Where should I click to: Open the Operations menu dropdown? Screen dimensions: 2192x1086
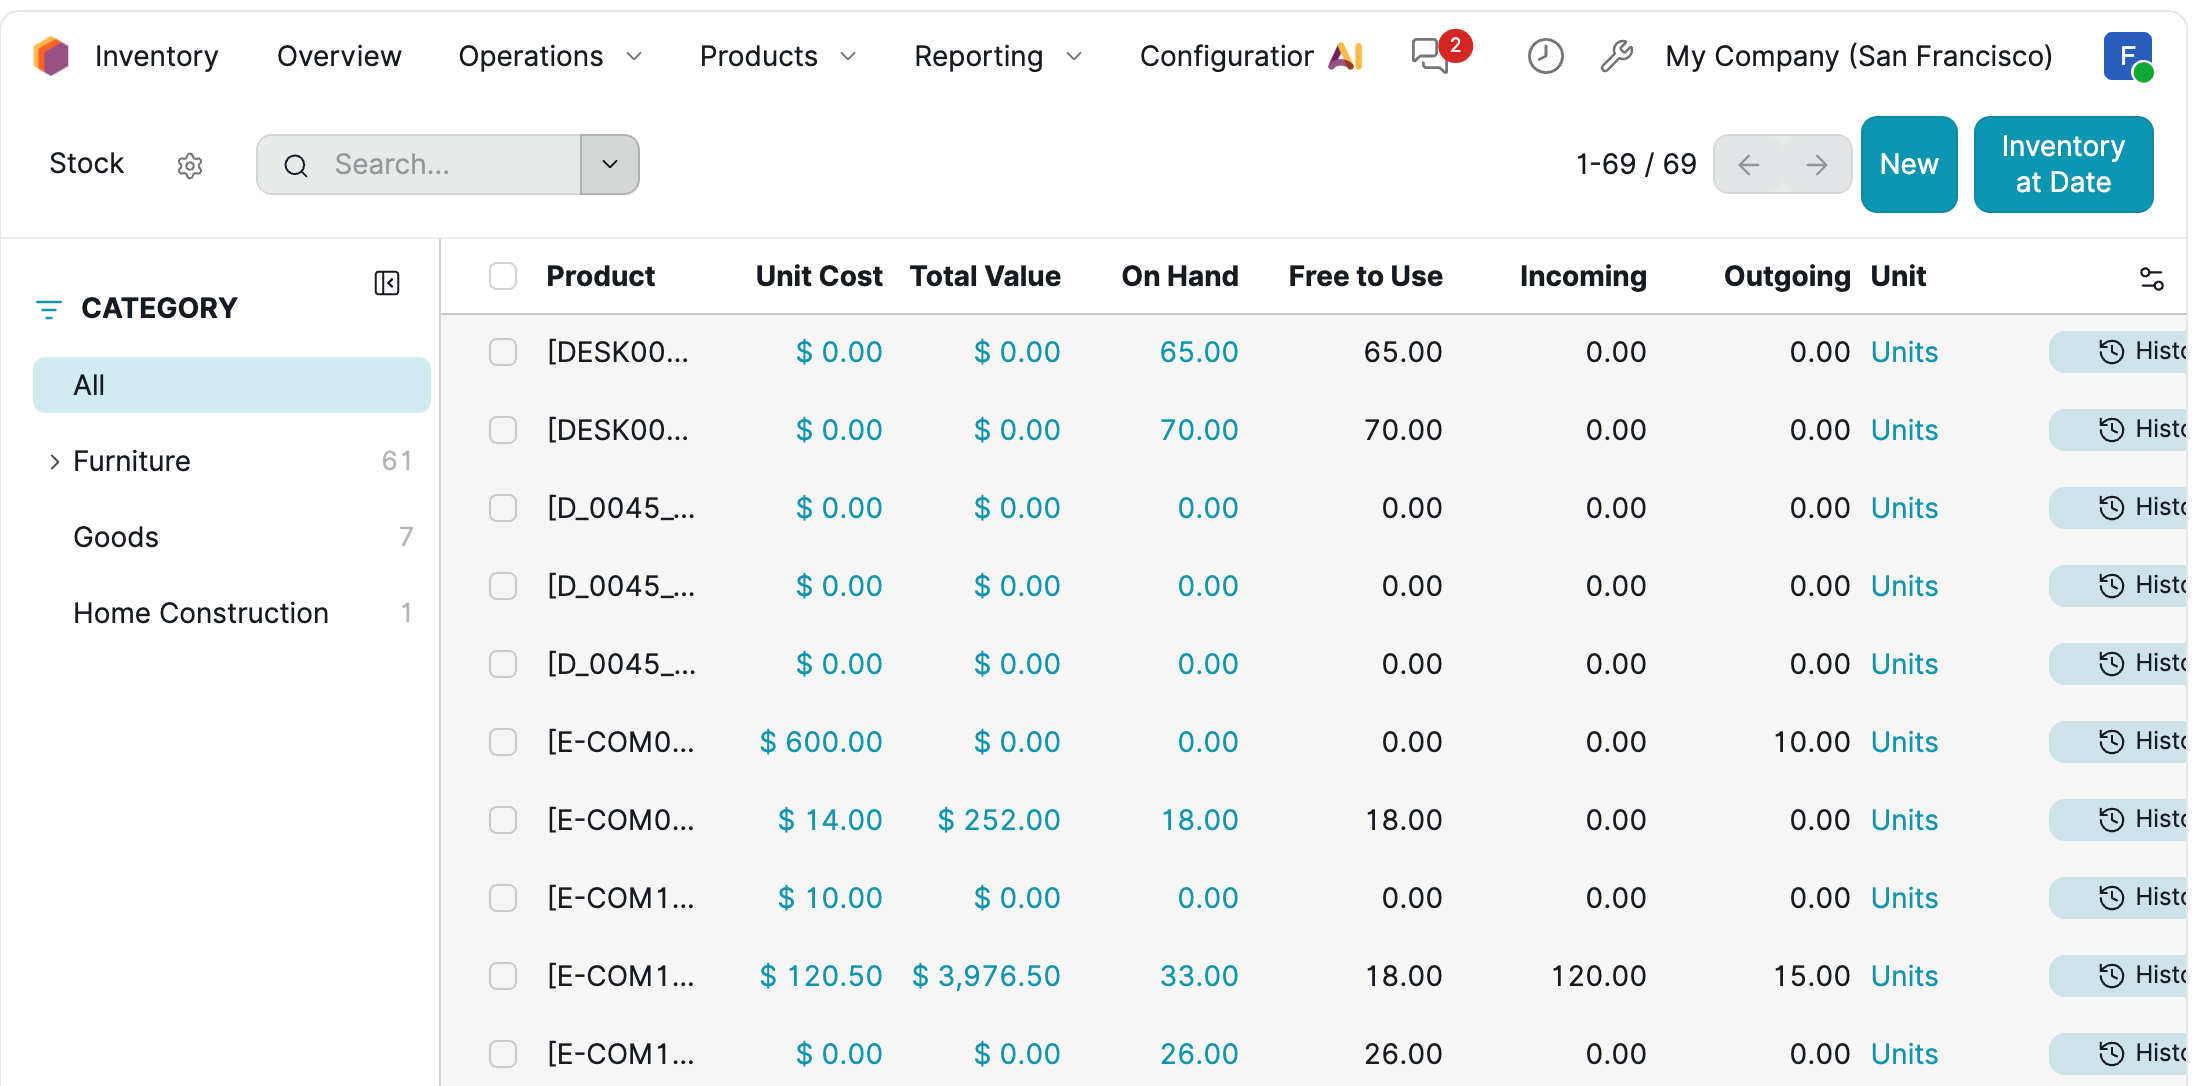[549, 56]
